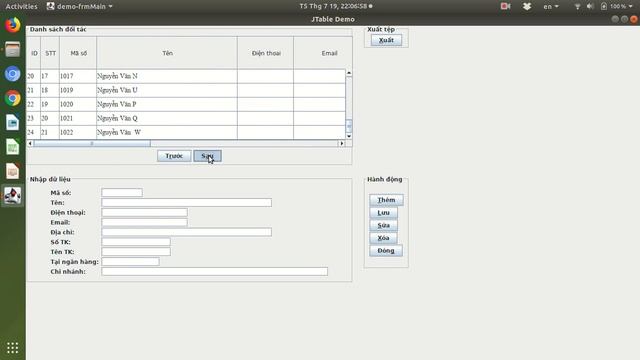Open the Dropbox tray icon
The image size is (640, 360).
tap(527, 6)
